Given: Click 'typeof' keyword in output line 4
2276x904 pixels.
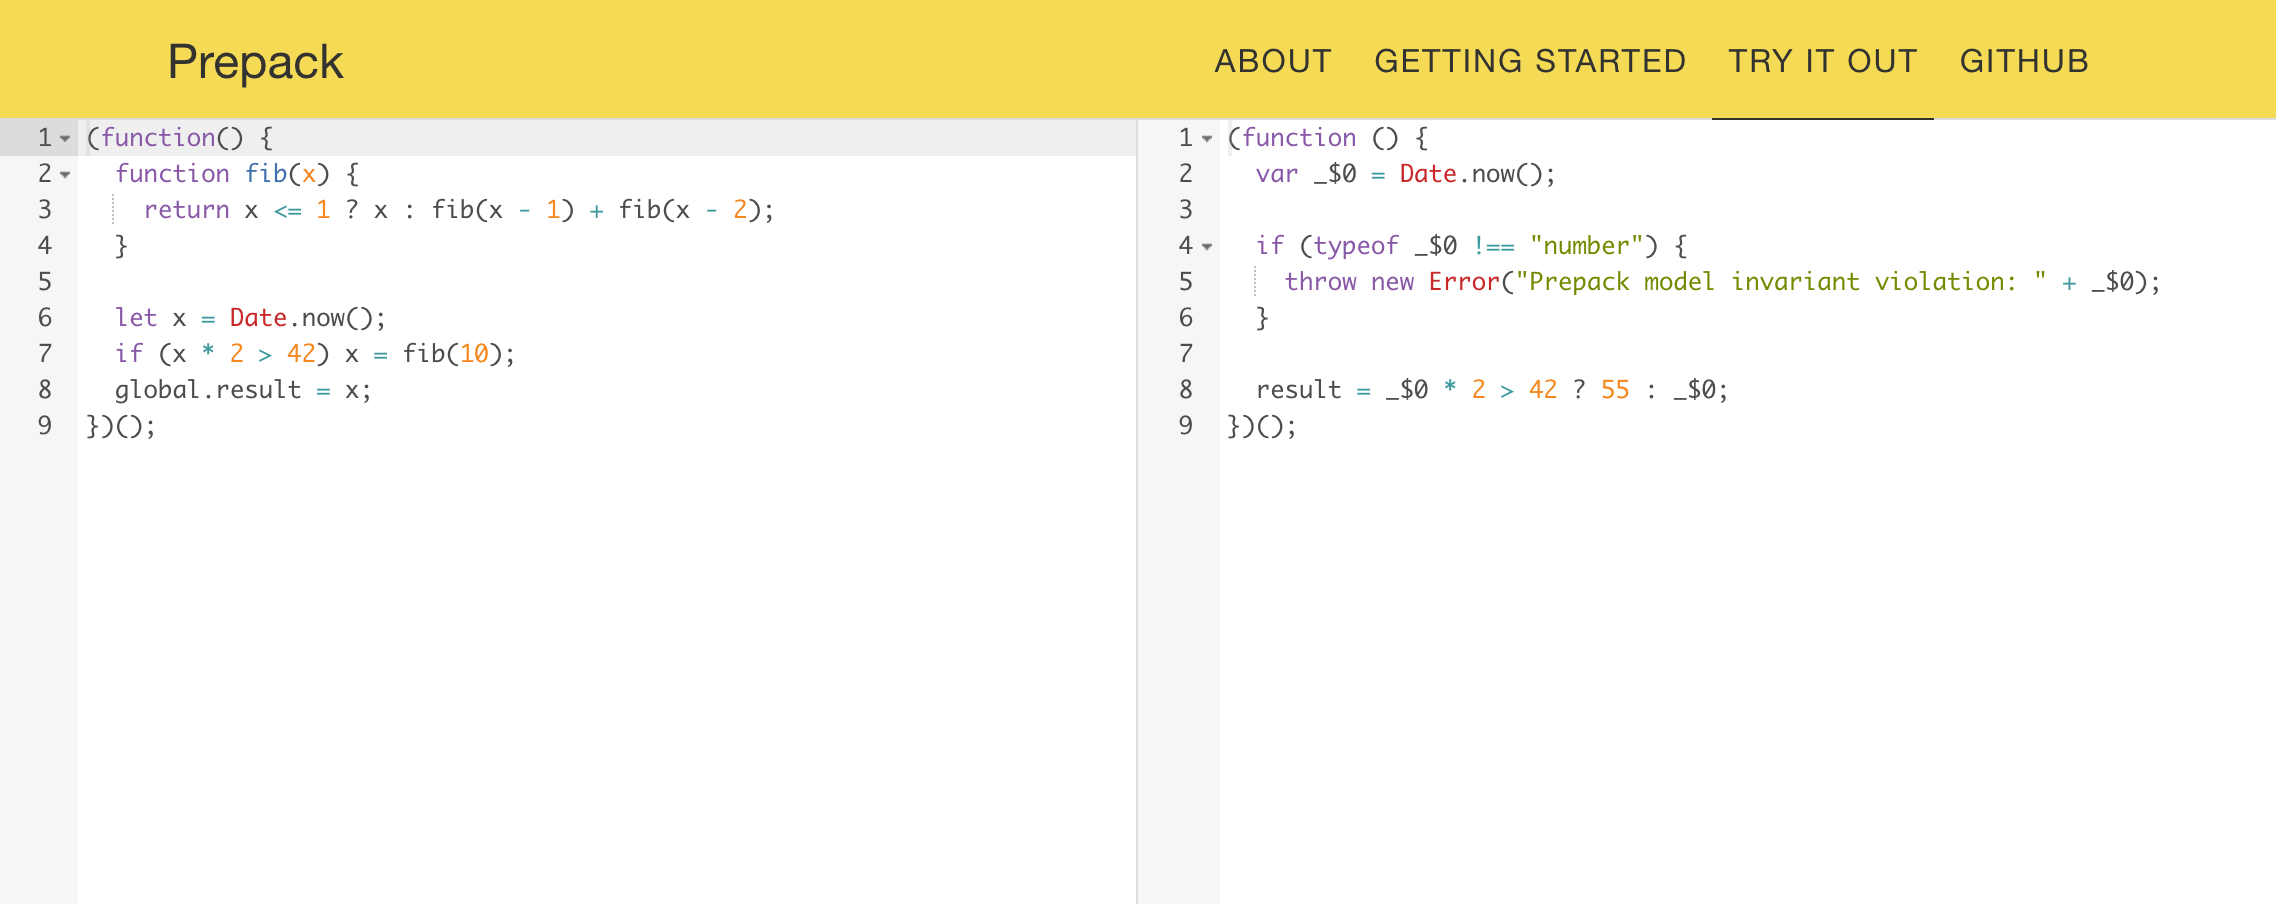Looking at the screenshot, I should (x=1356, y=246).
